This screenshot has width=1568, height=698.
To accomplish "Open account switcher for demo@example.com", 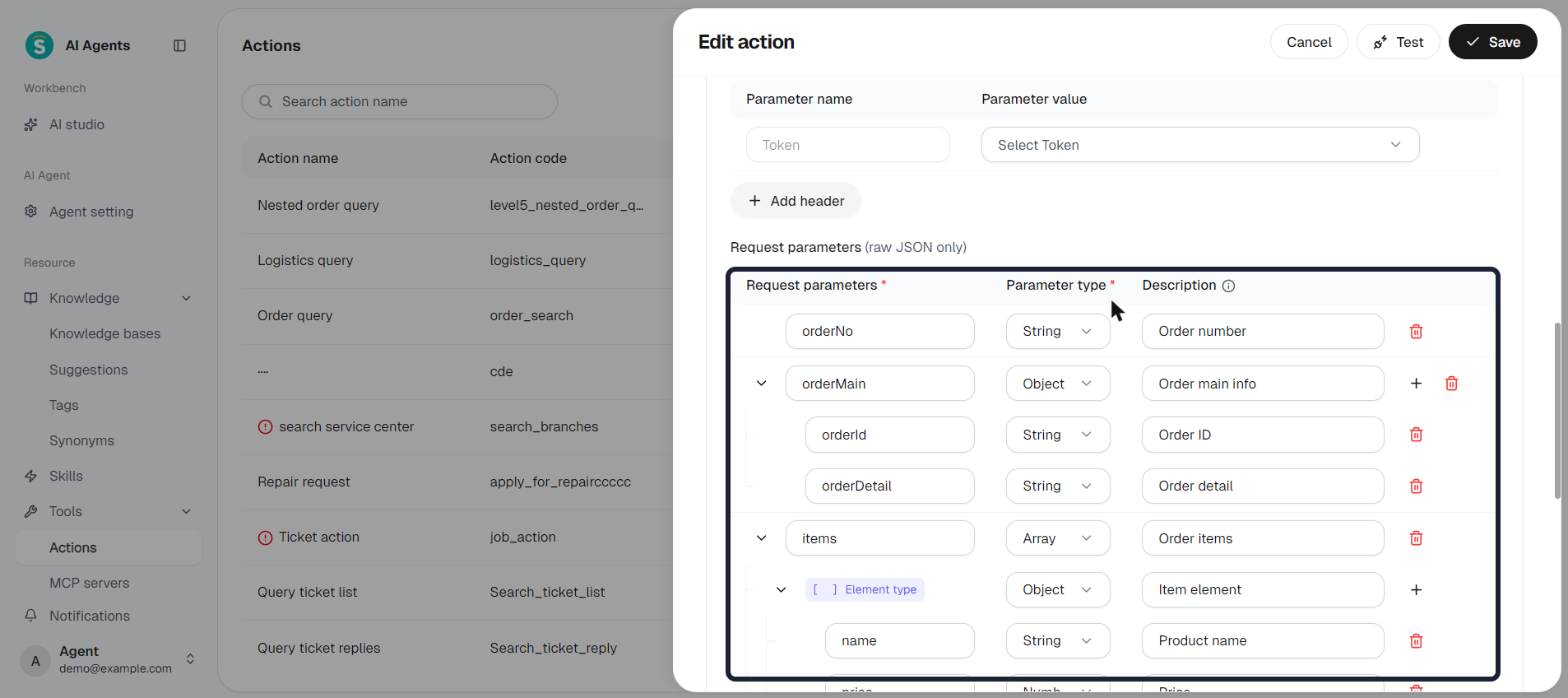I will [190, 660].
